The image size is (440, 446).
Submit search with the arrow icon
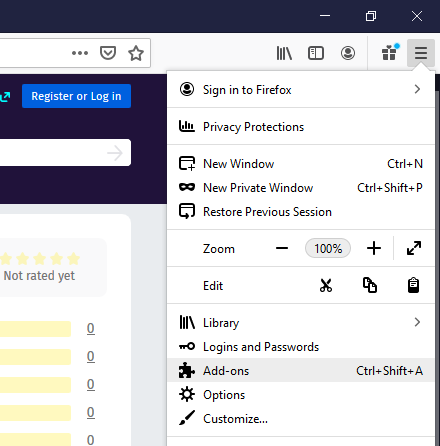point(115,153)
